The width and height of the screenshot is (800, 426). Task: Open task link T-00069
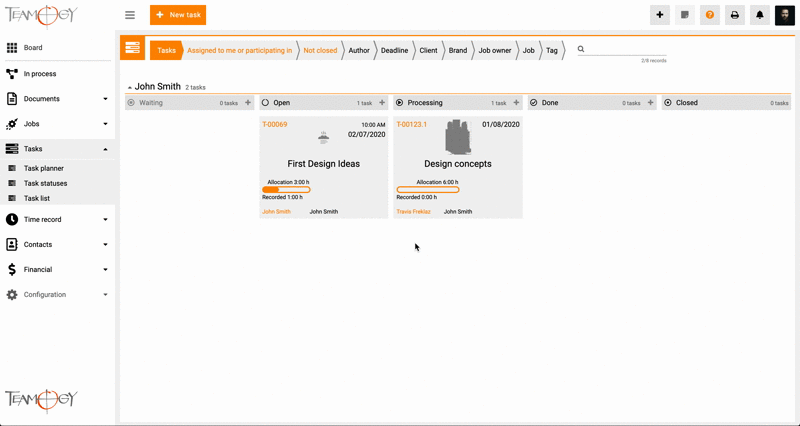click(274, 125)
